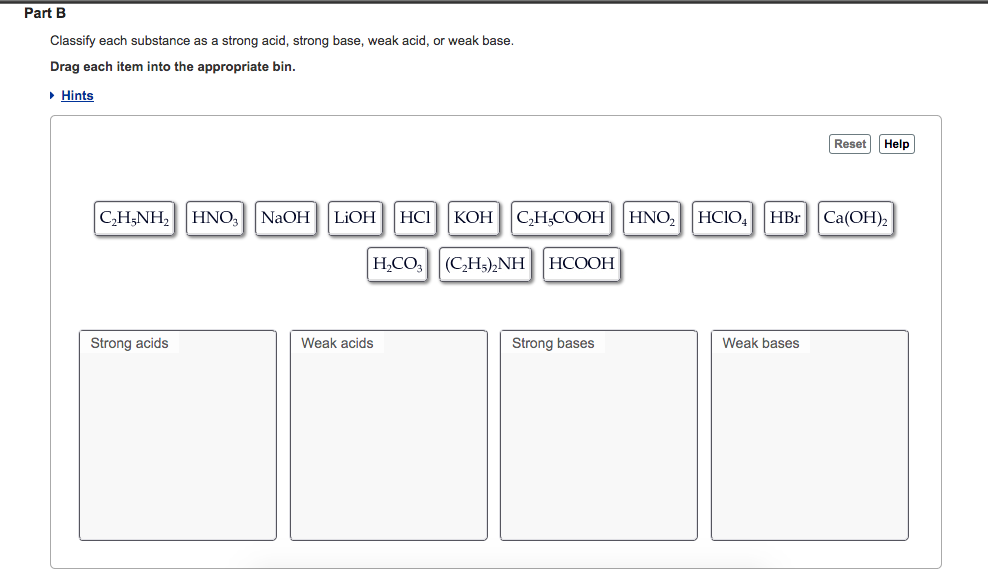Click the (C2H5)2NH item
The height and width of the screenshot is (569, 988).
(486, 264)
